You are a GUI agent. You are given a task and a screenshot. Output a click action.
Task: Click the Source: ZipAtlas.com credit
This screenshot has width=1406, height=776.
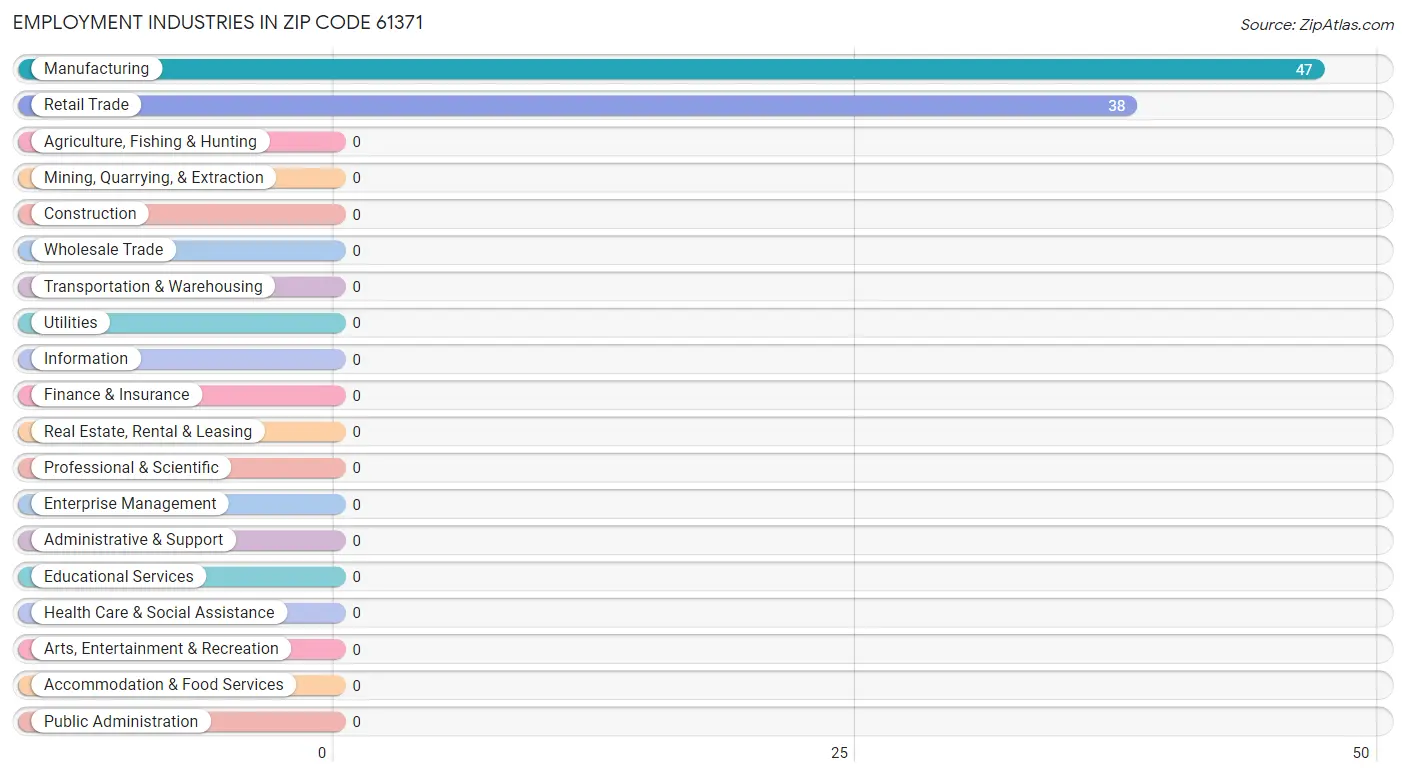pyautogui.click(x=1317, y=25)
